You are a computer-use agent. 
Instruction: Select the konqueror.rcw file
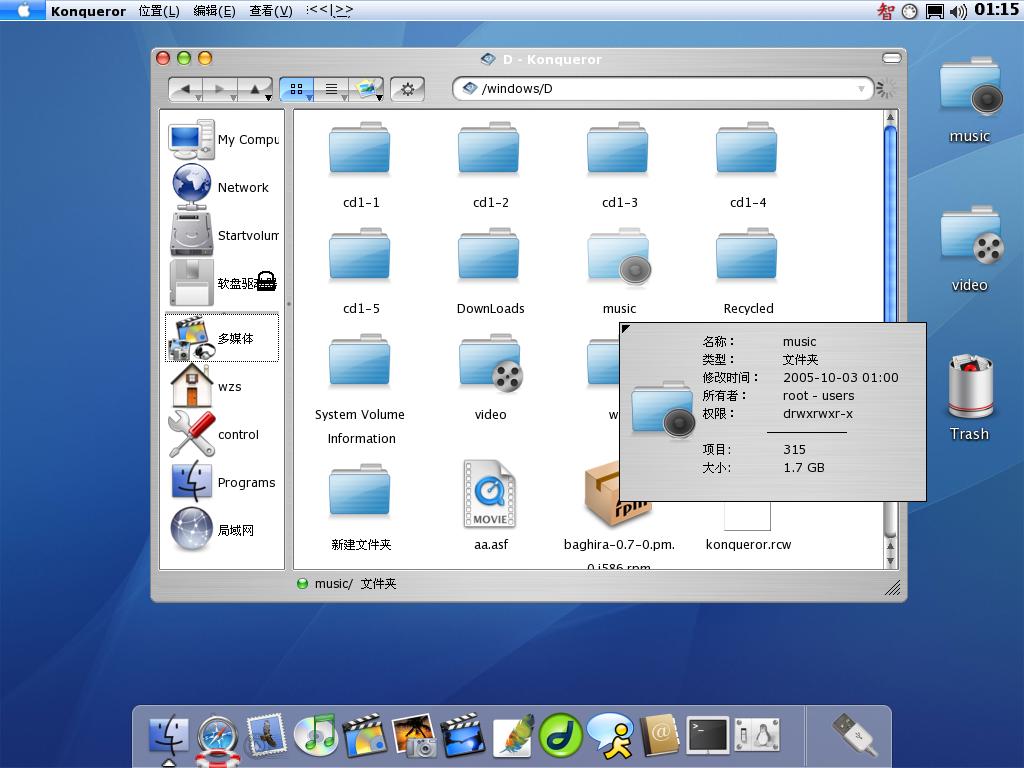[748, 528]
